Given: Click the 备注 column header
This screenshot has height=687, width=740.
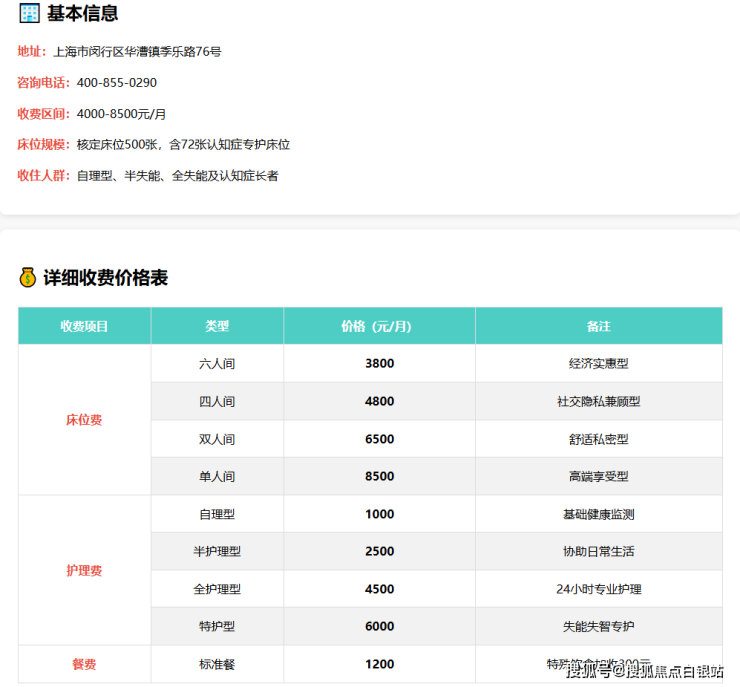Looking at the screenshot, I should (x=598, y=326).
